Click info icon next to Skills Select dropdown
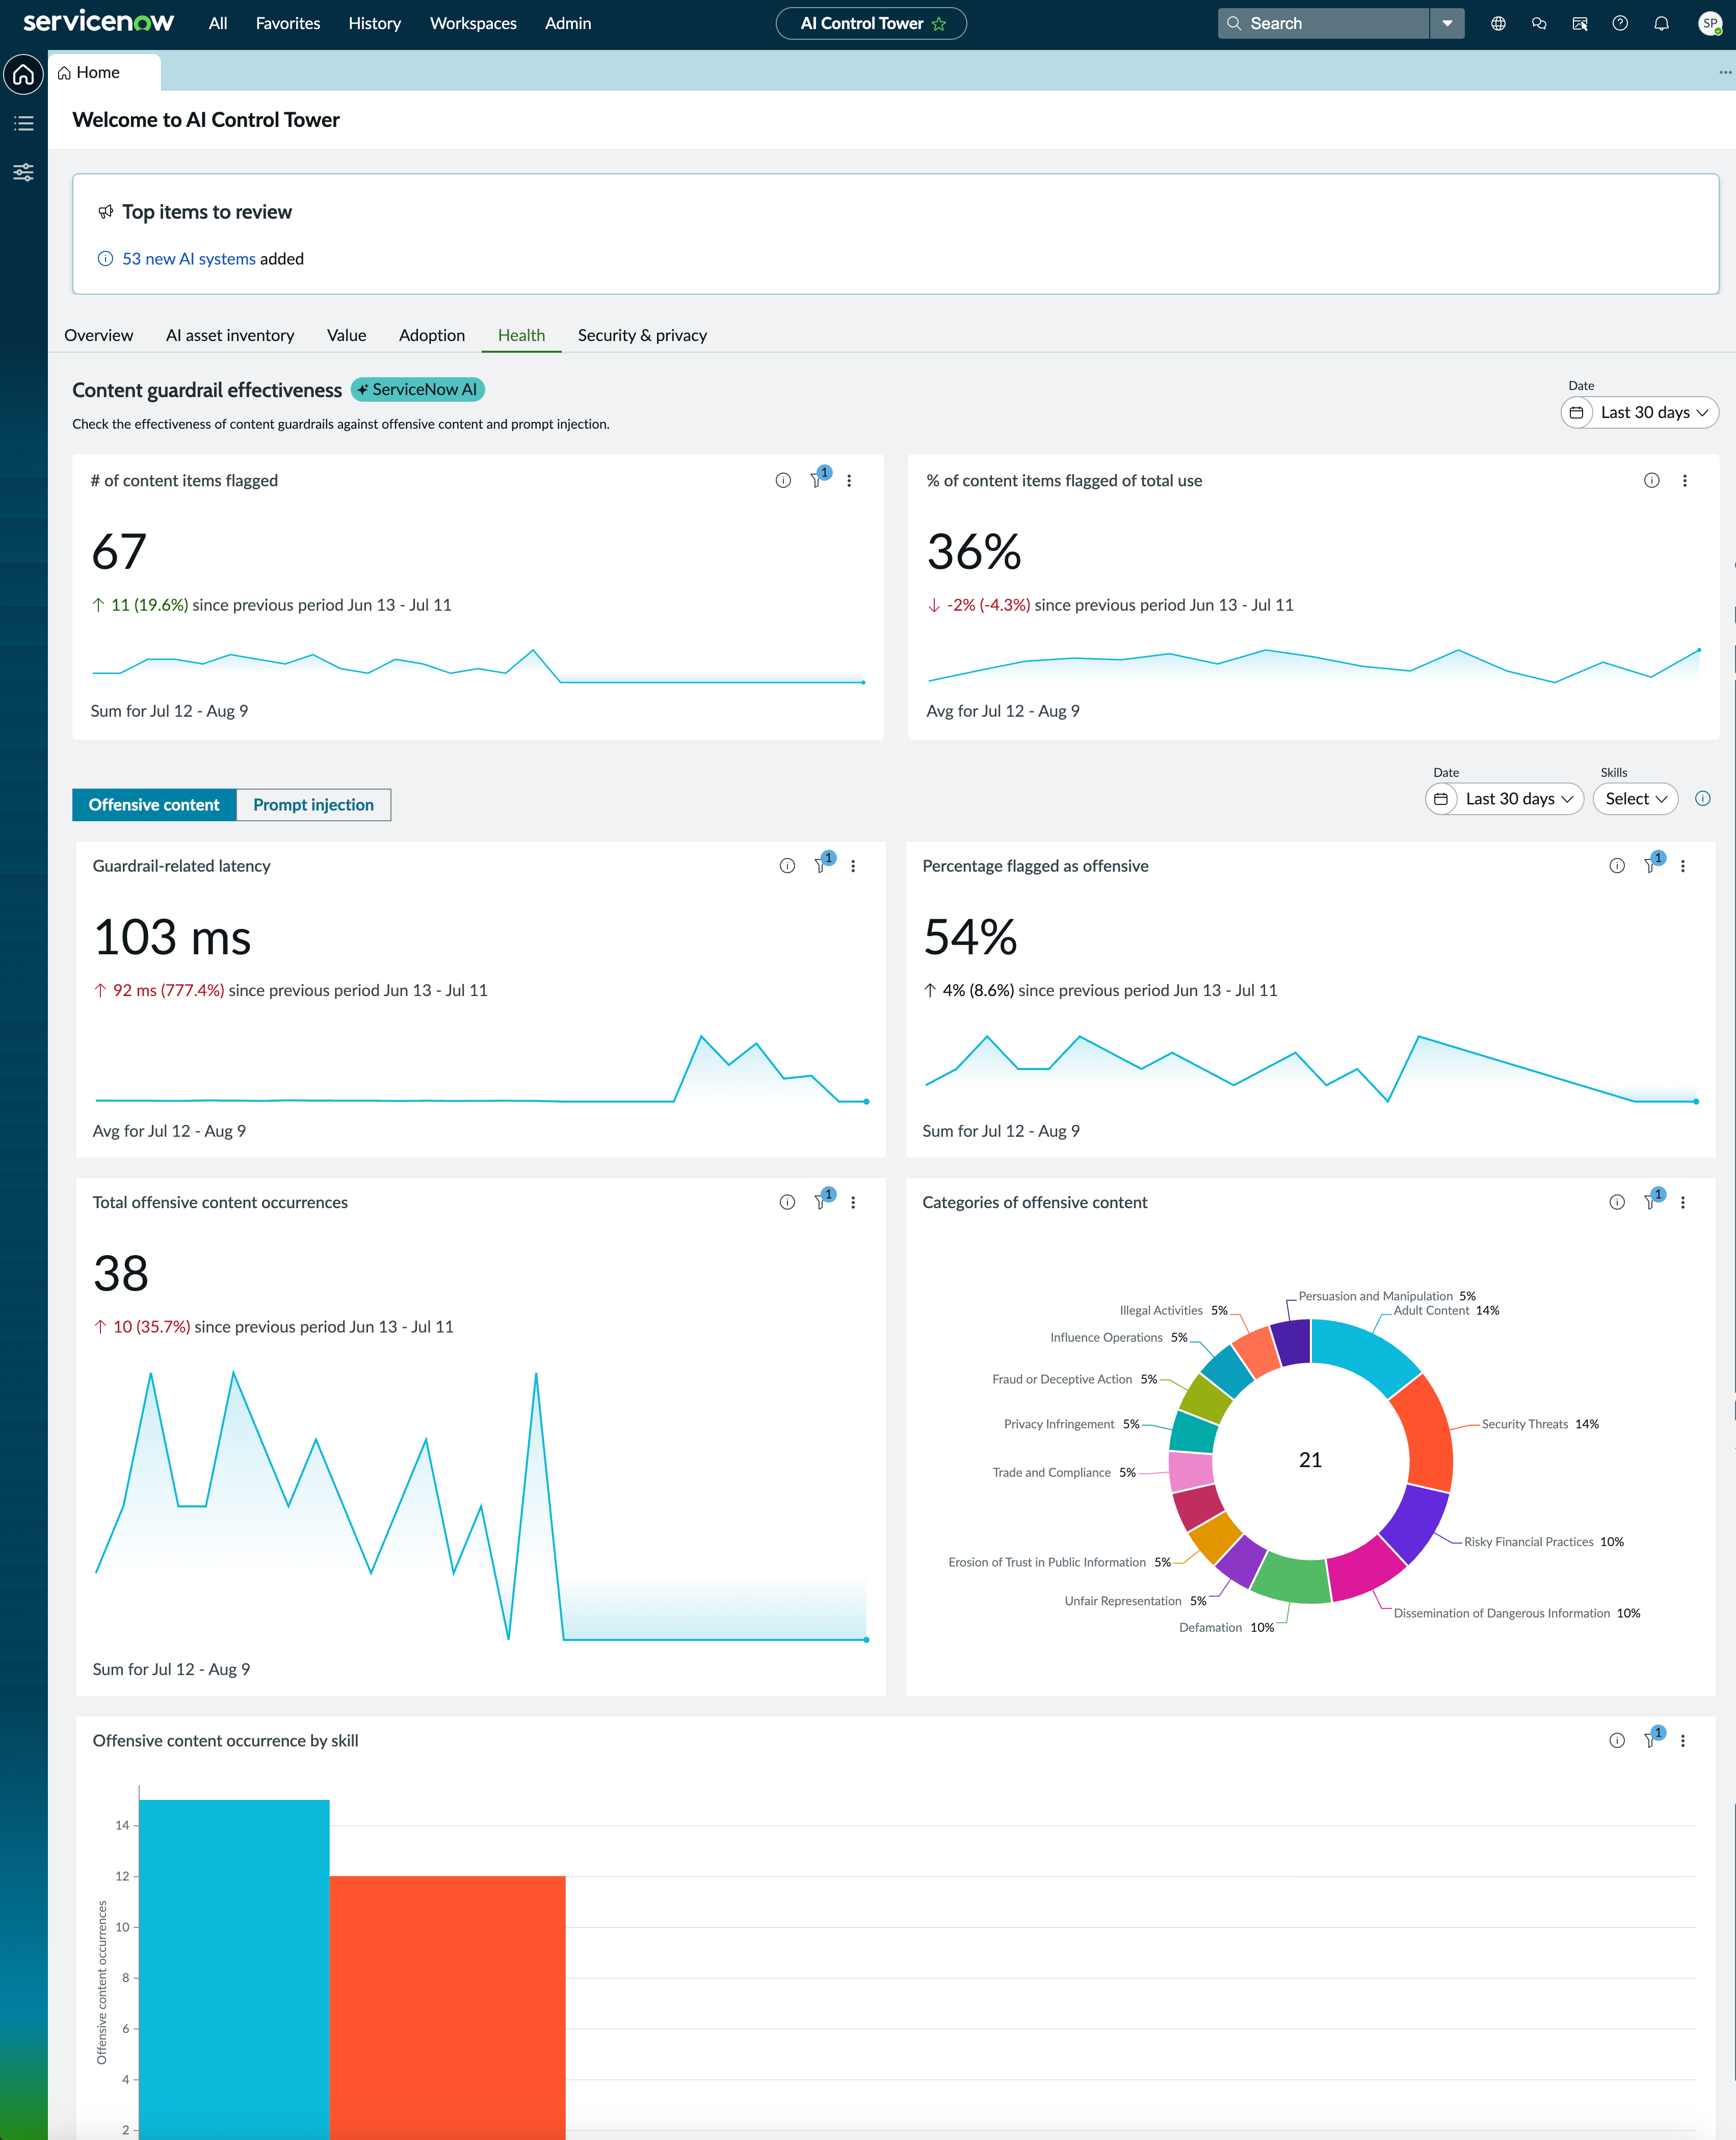 (1703, 798)
